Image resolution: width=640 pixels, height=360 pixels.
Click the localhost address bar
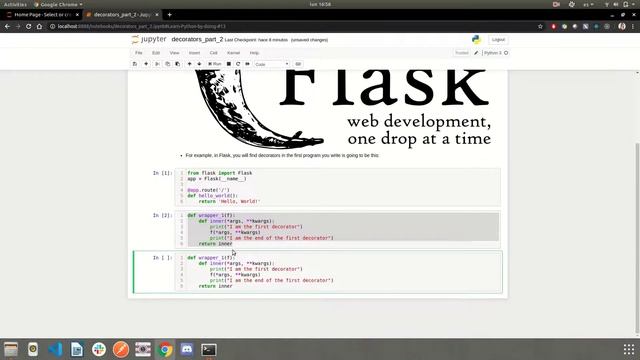click(x=294, y=27)
